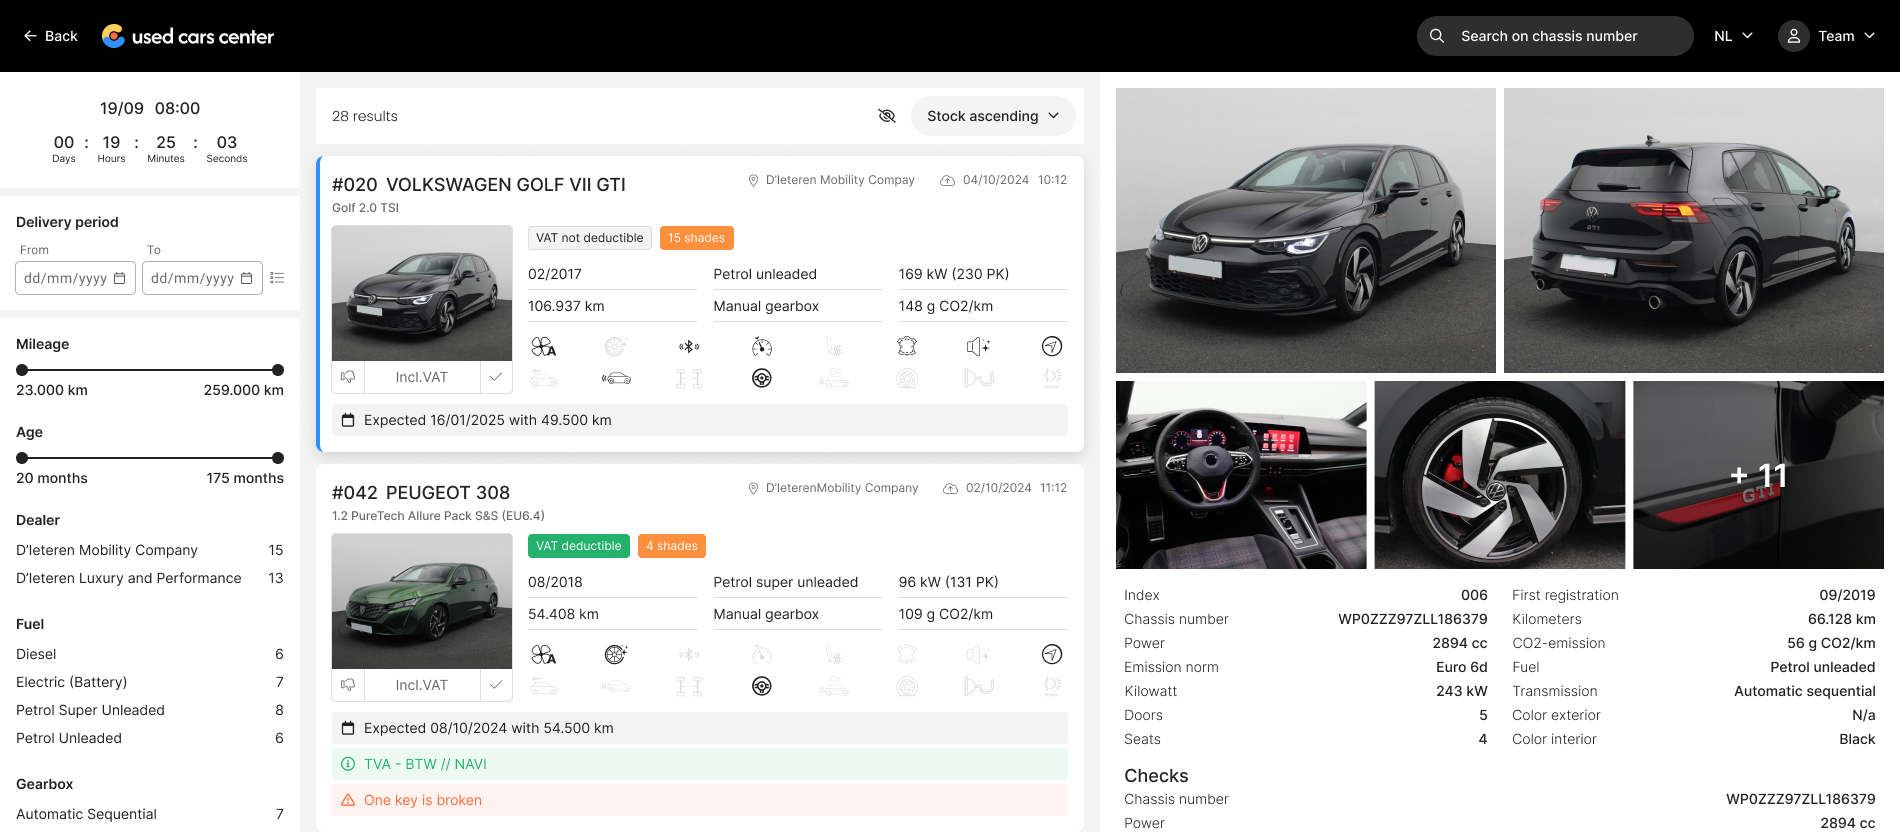
Task: Click the Golf GTI expected delivery calendar icon
Action: (348, 420)
